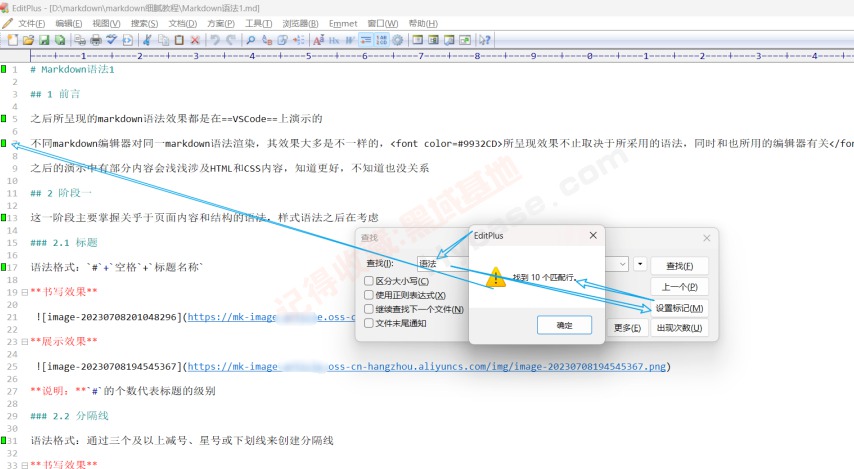Open Preferences gear icon
This screenshot has height=469, width=854.
(x=397, y=40)
